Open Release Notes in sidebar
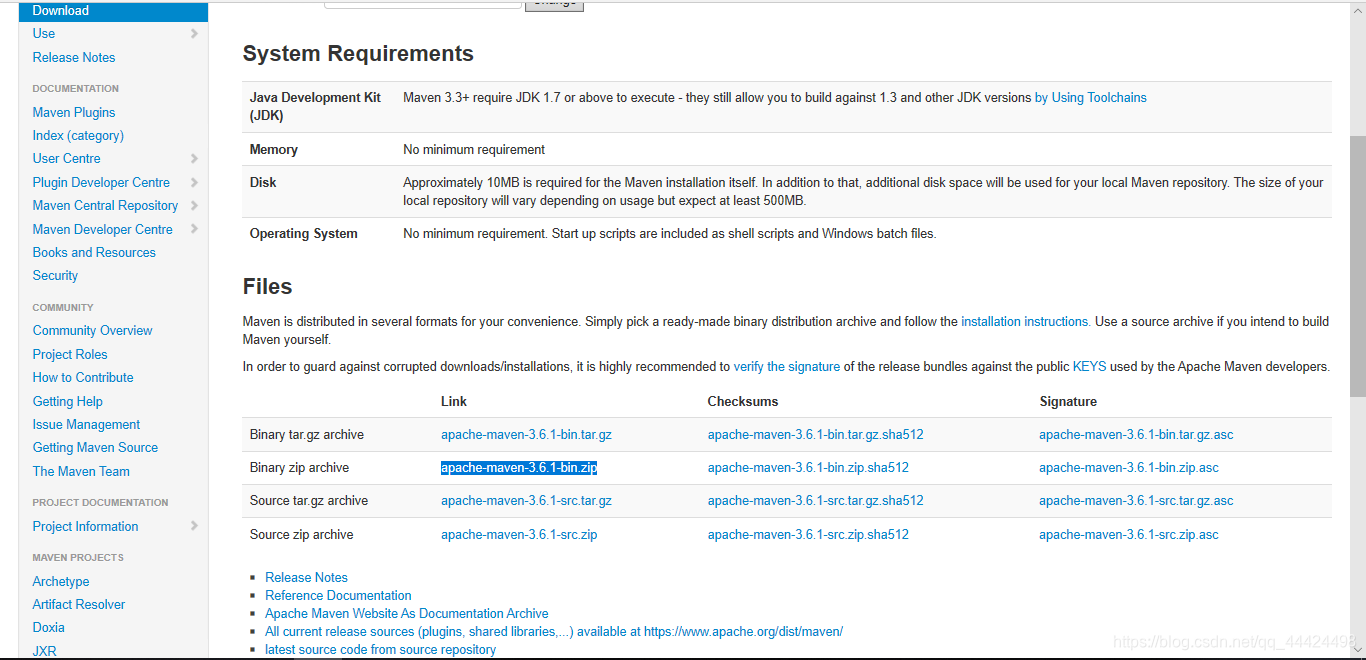Image resolution: width=1366 pixels, height=660 pixels. coord(74,58)
